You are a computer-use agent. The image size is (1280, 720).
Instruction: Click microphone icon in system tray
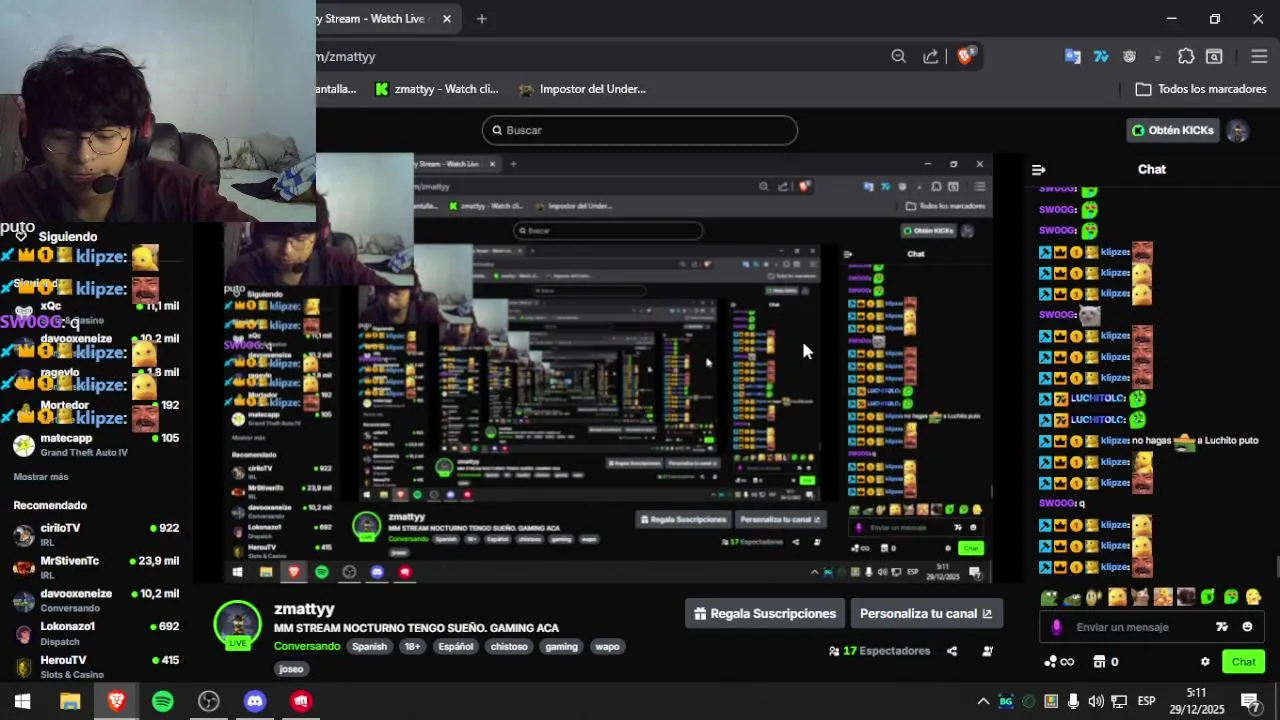tap(1073, 702)
